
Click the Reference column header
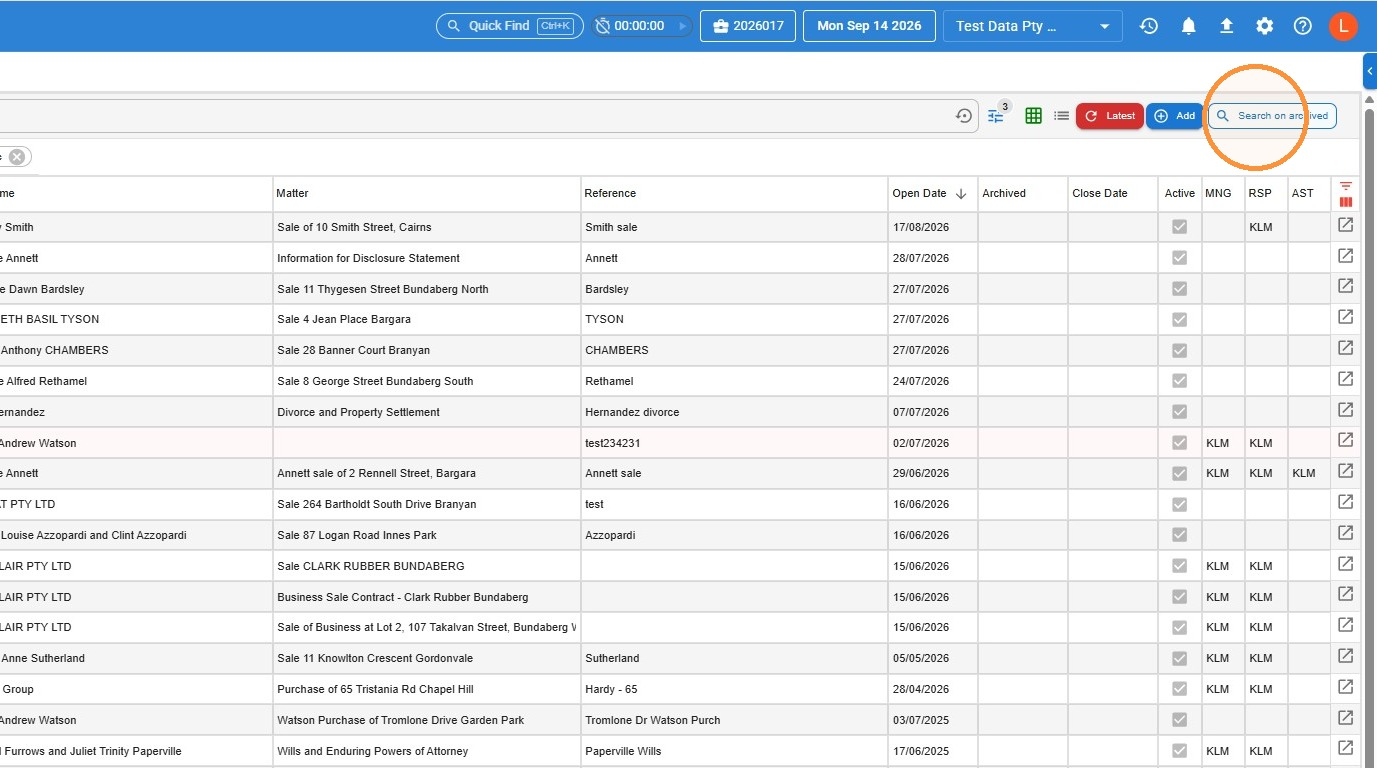coord(735,193)
